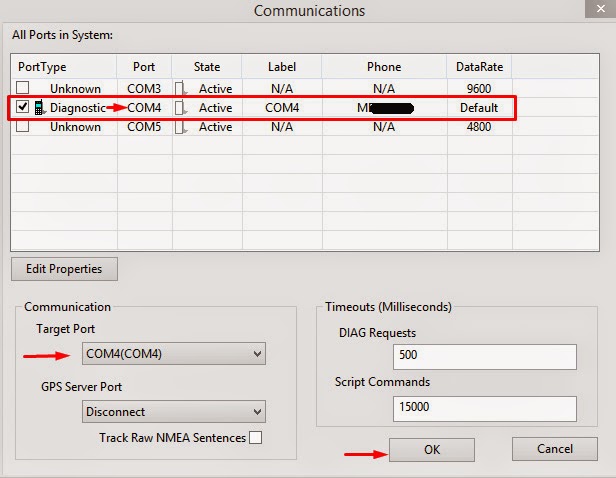Click the 4800 data rate cell

[479, 127]
